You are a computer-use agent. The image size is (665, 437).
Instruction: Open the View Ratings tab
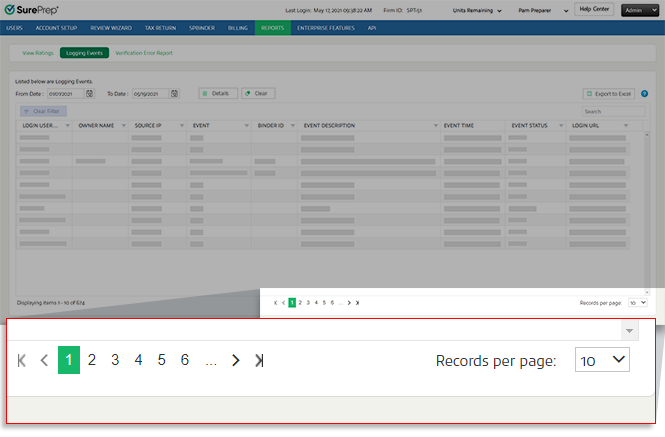(37, 51)
